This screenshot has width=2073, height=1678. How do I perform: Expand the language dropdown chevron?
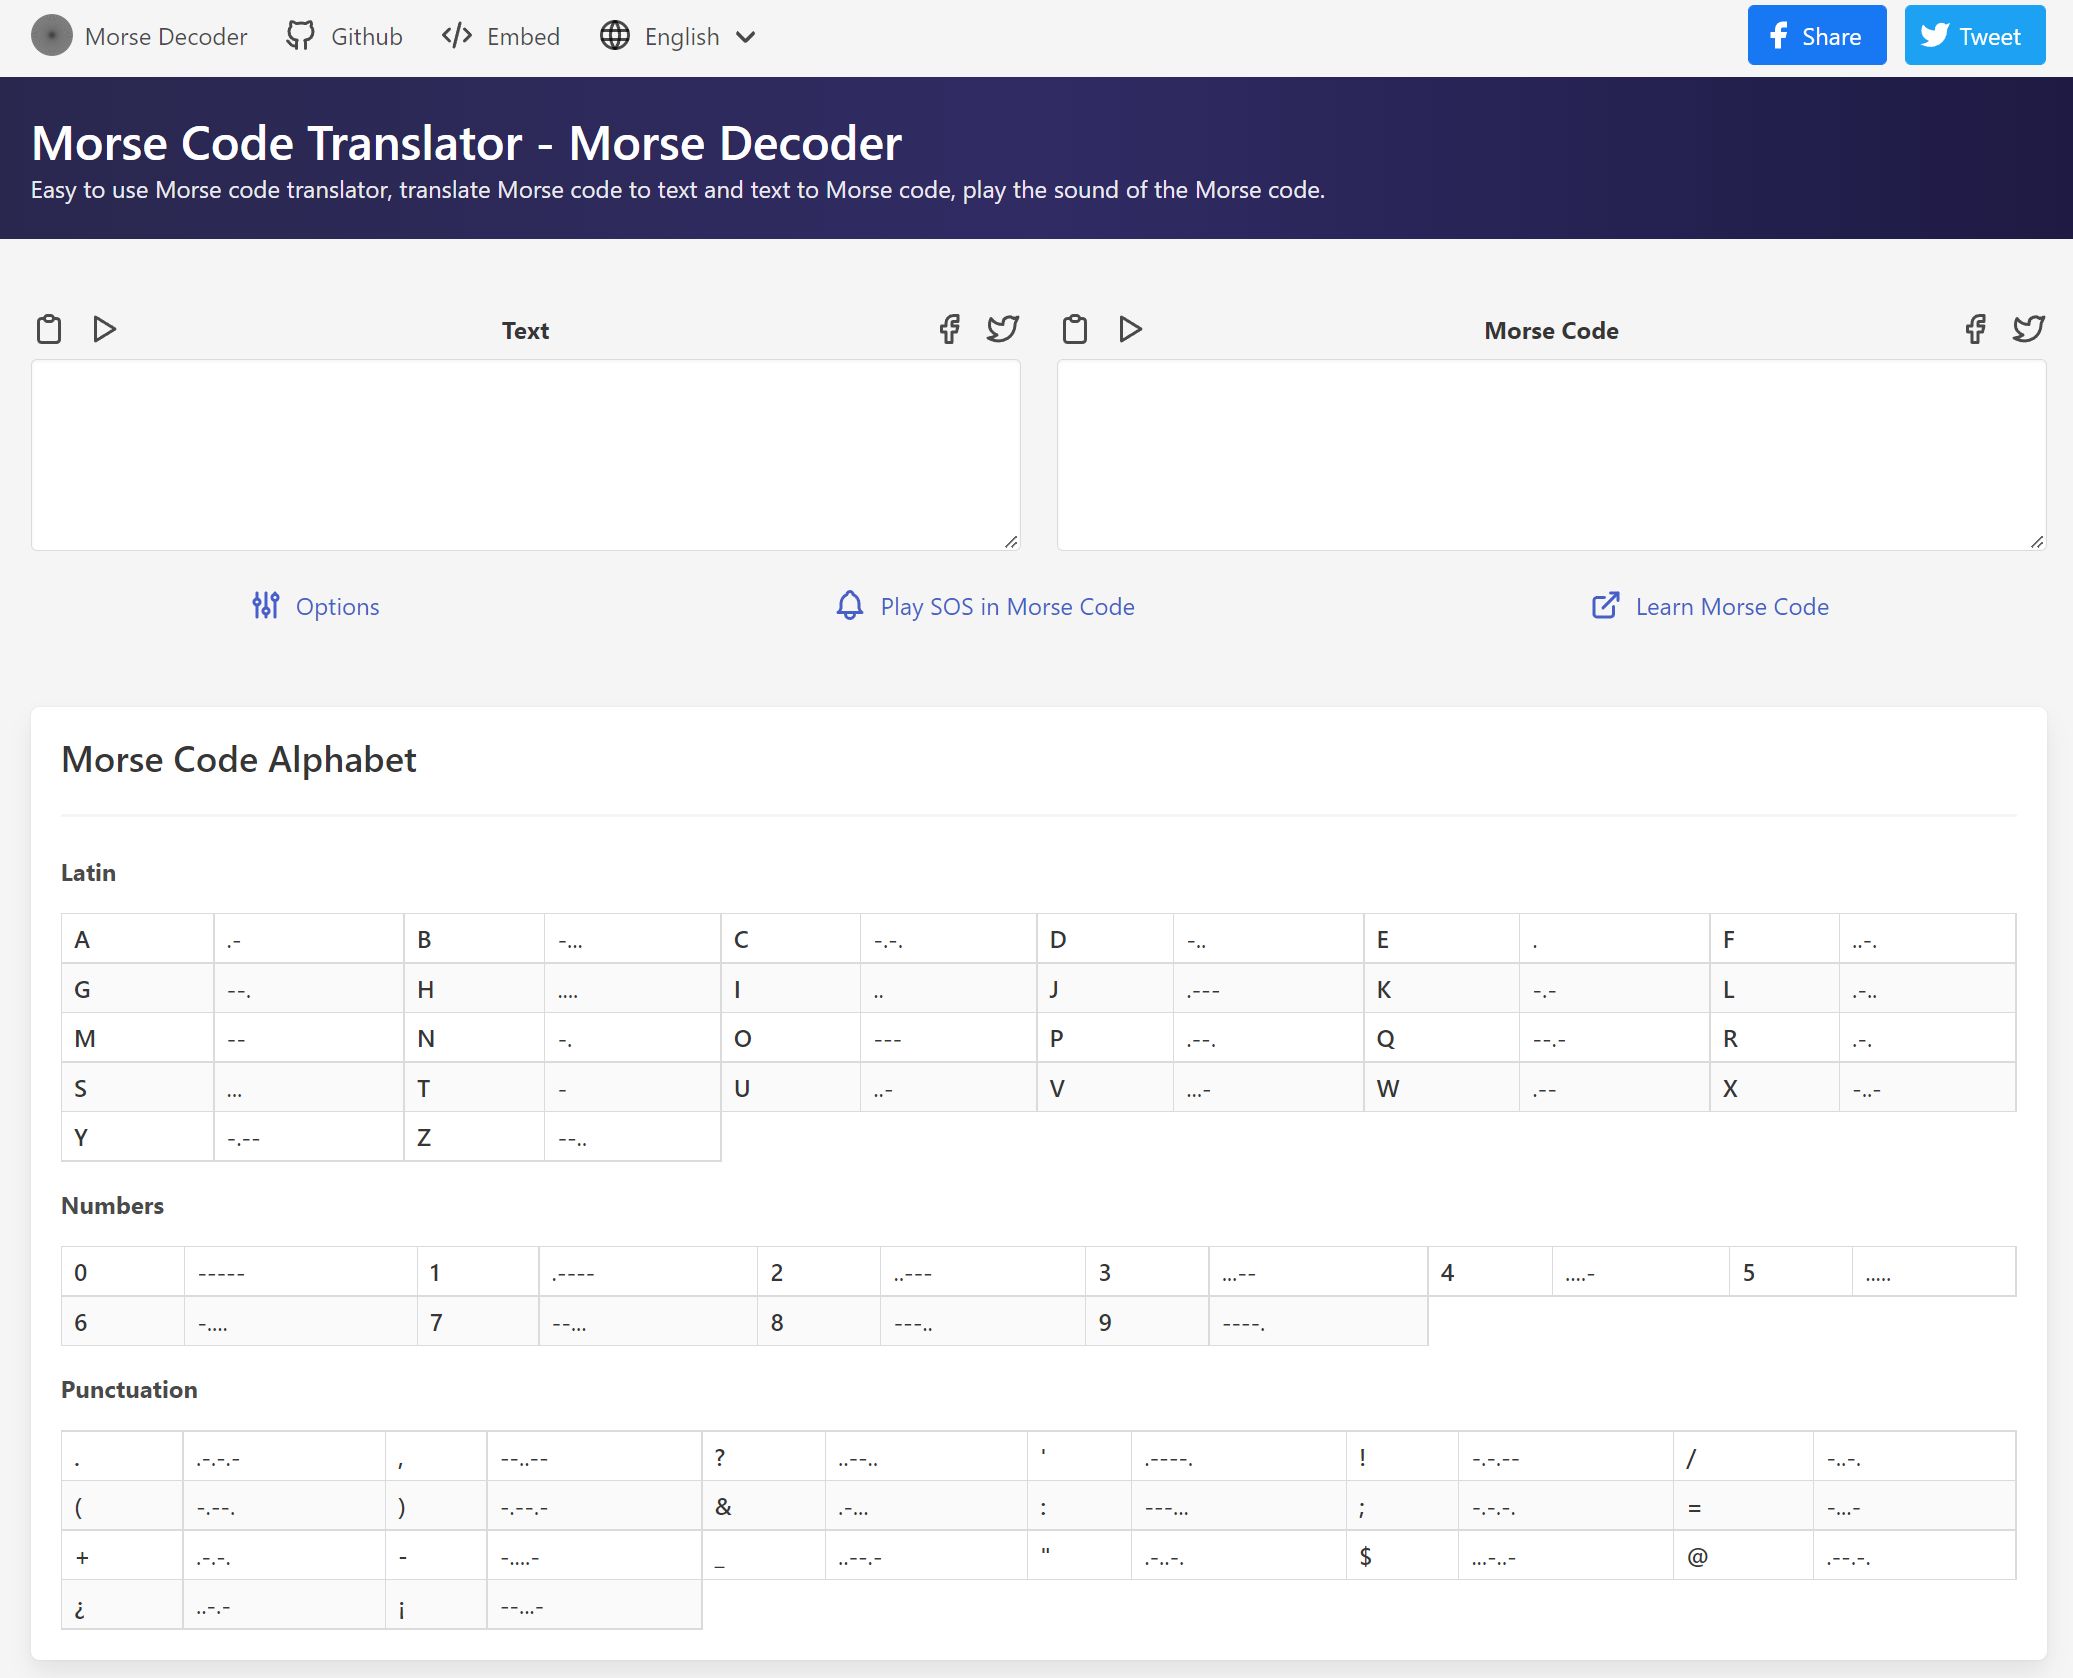click(x=744, y=37)
